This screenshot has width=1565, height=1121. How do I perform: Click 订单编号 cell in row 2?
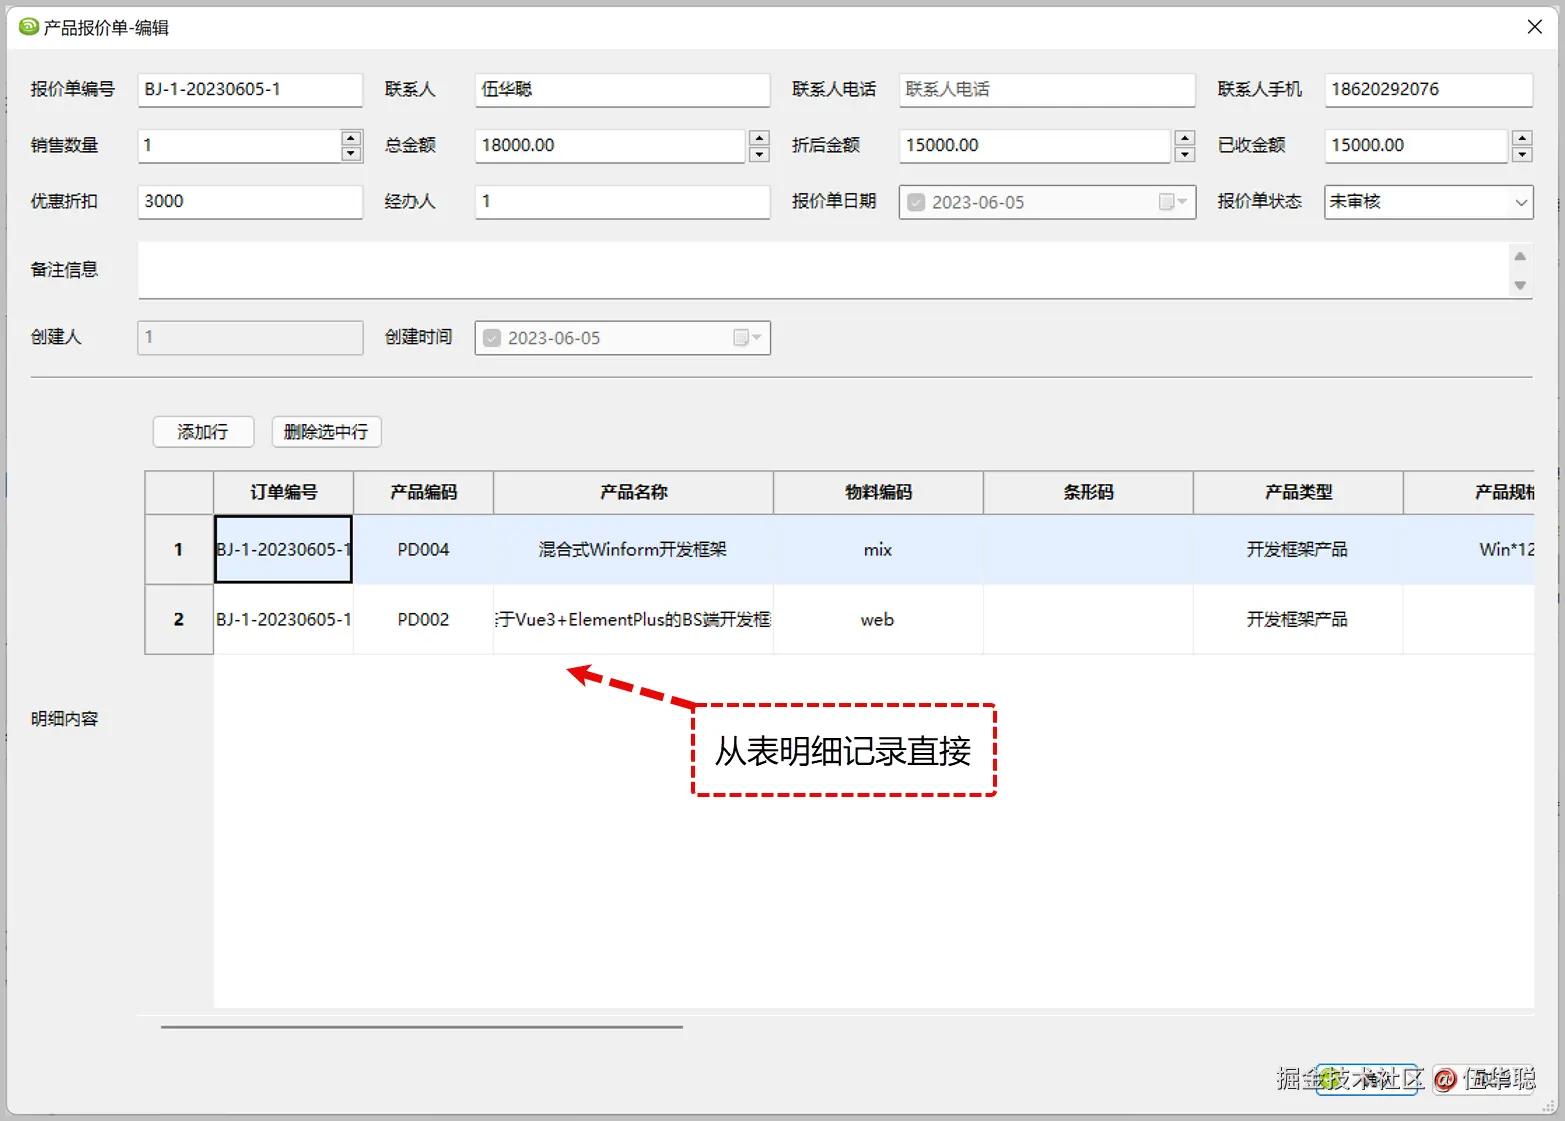tap(284, 619)
